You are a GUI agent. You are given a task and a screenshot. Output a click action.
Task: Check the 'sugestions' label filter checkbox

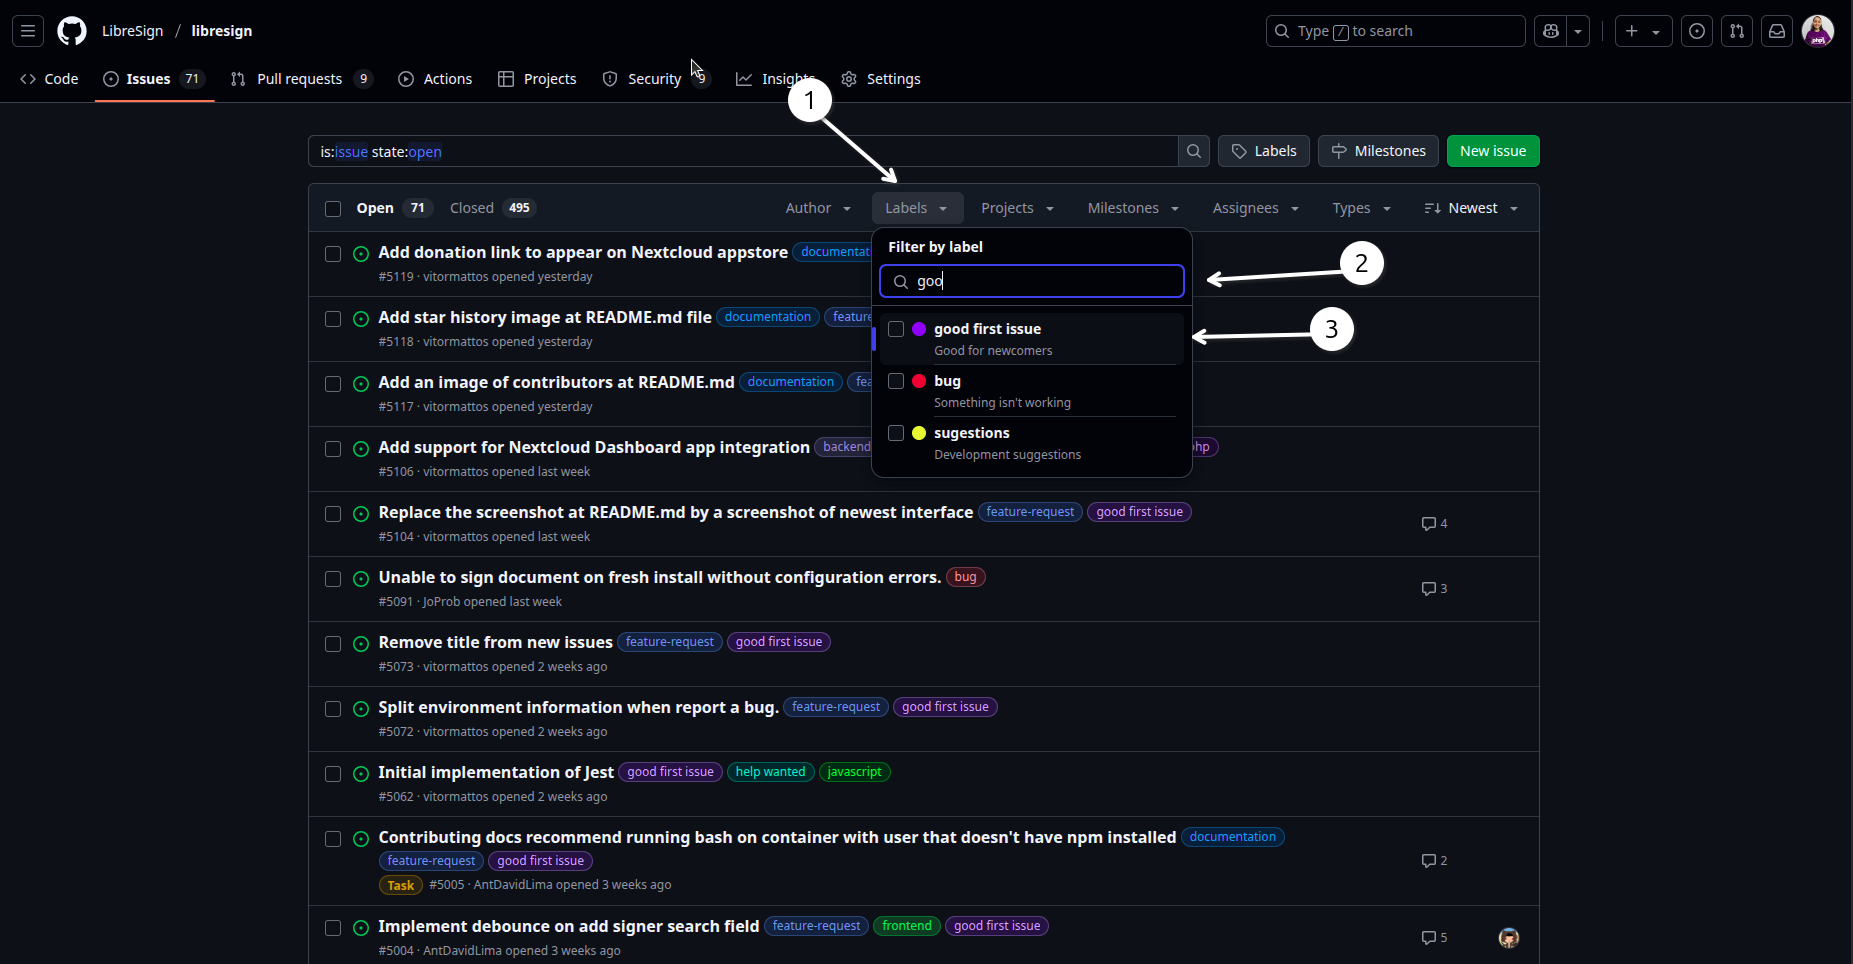point(896,433)
